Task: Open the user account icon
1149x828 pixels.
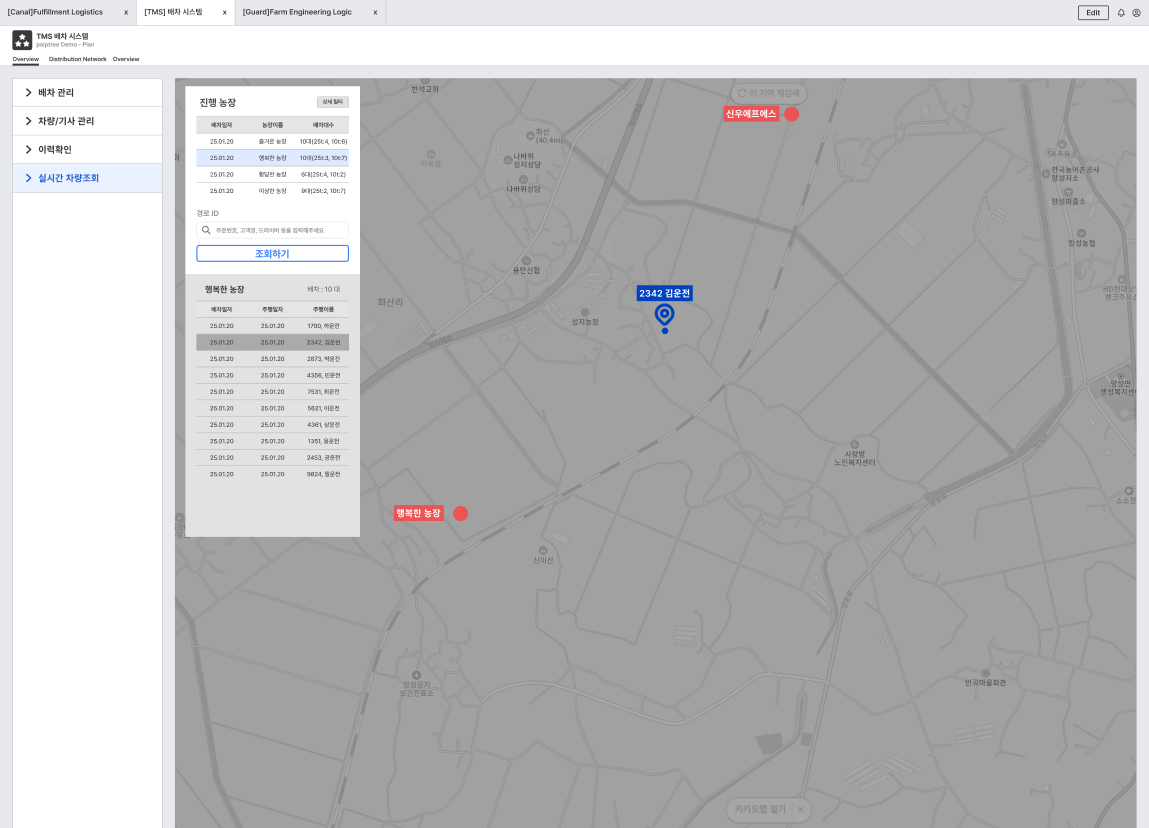Action: [x=1137, y=12]
